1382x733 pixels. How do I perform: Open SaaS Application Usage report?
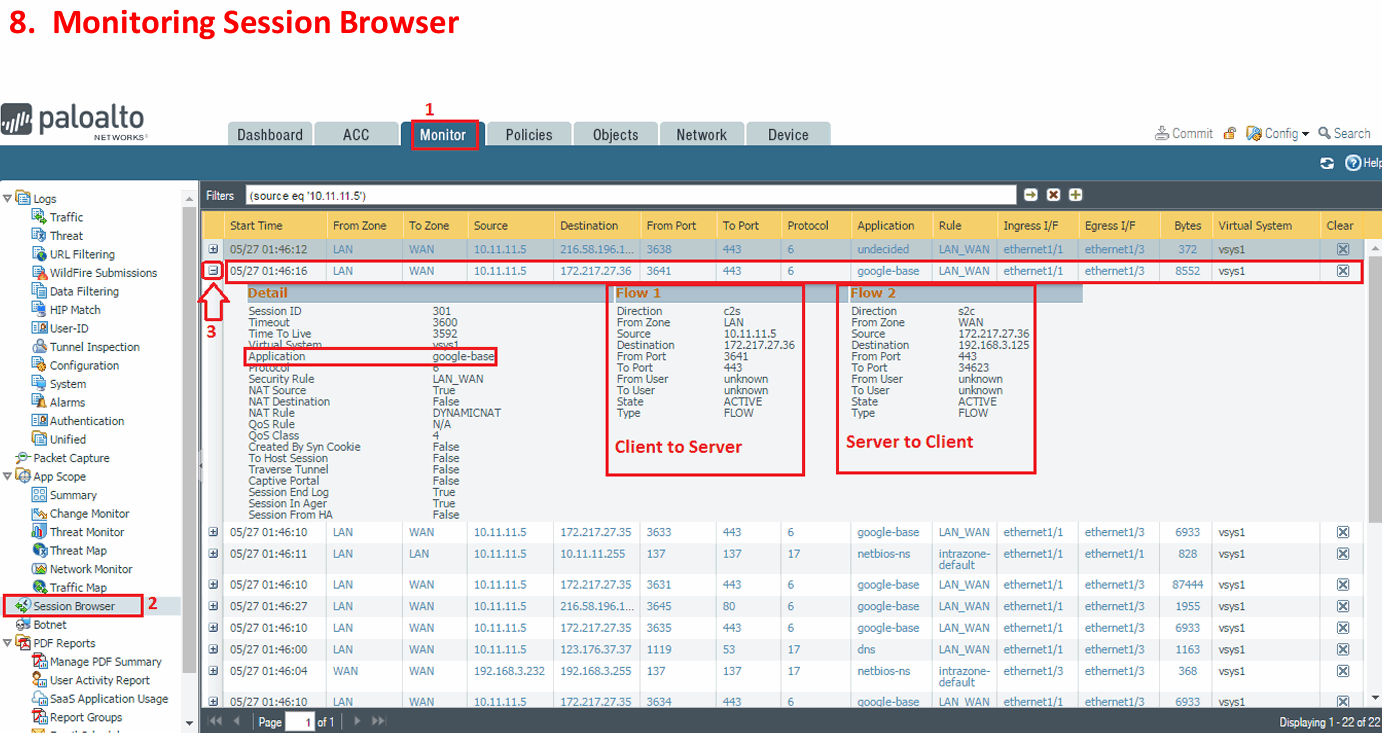[109, 699]
